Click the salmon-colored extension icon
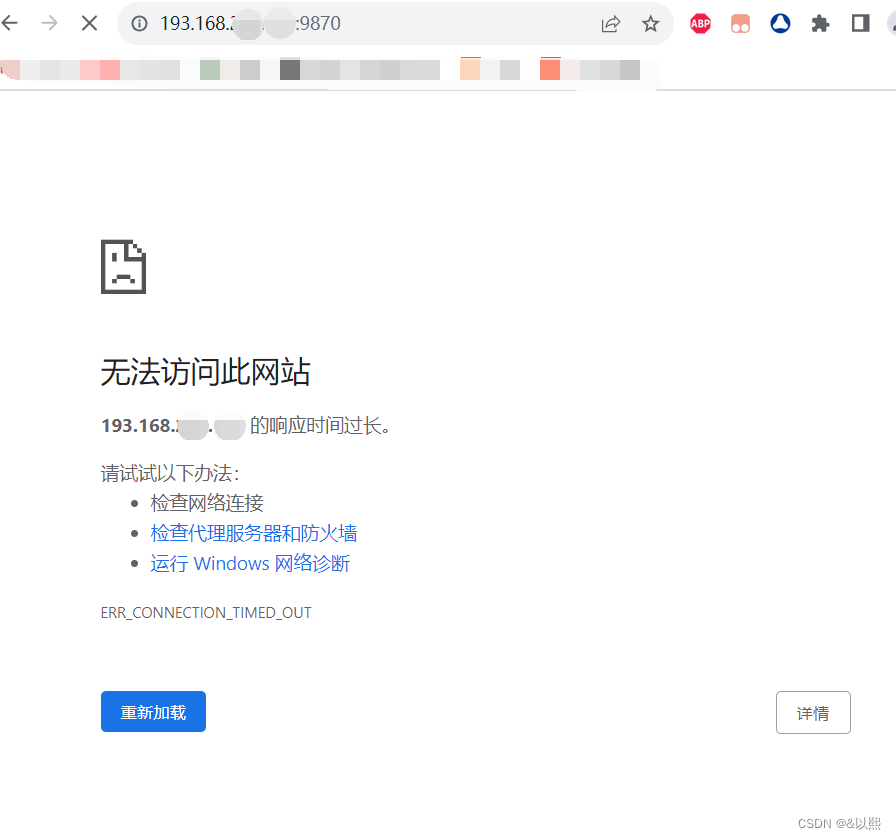The image size is (896, 840). (740, 23)
